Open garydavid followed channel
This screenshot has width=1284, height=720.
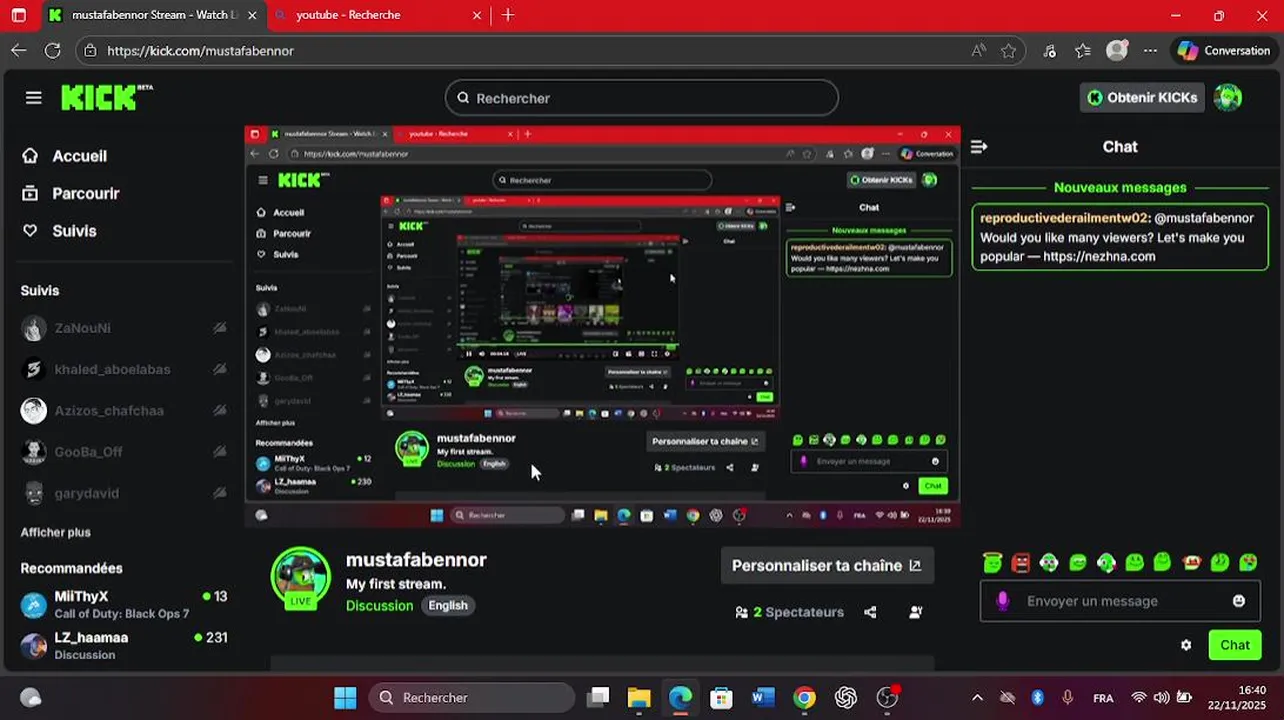[x=124, y=493]
